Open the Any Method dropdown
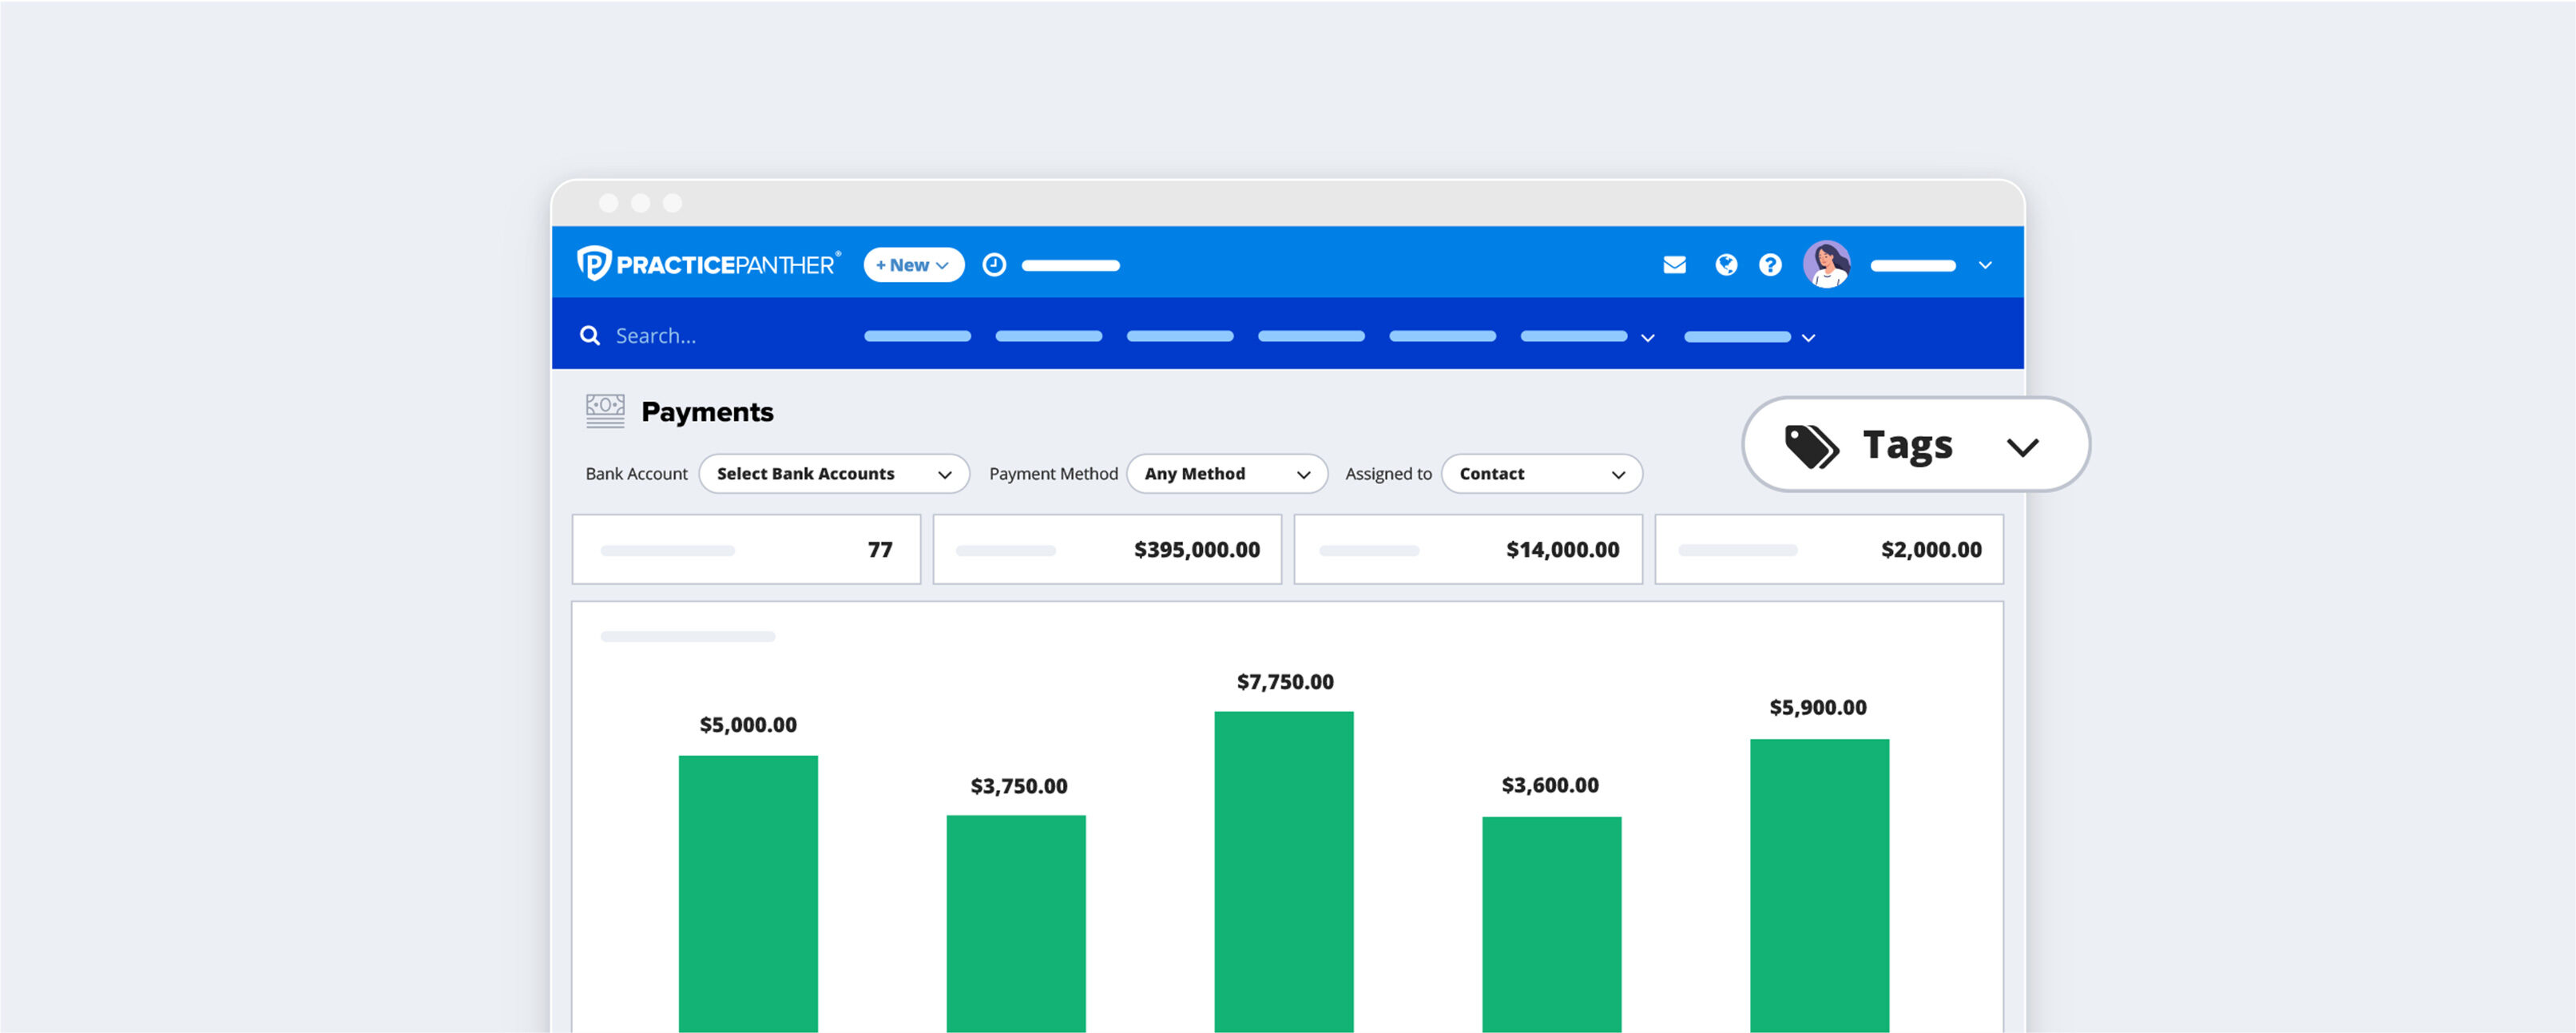 coord(1226,474)
